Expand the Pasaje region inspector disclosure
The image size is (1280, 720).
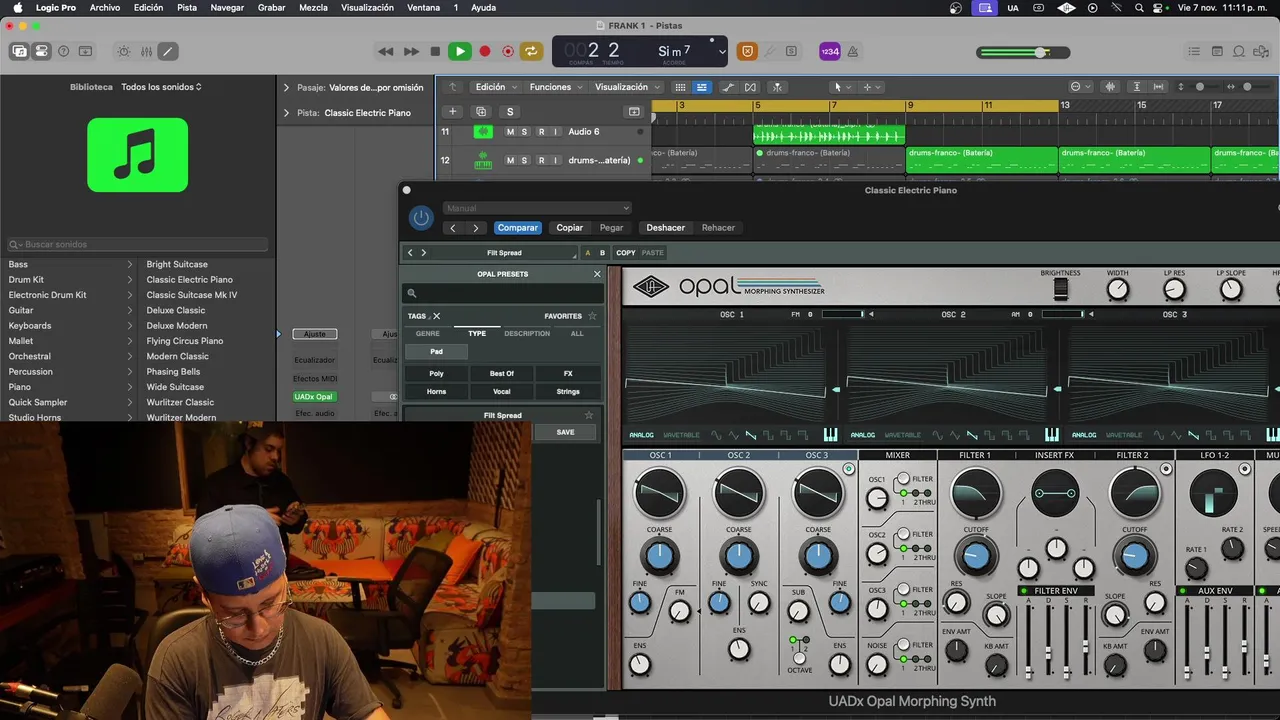[x=286, y=88]
